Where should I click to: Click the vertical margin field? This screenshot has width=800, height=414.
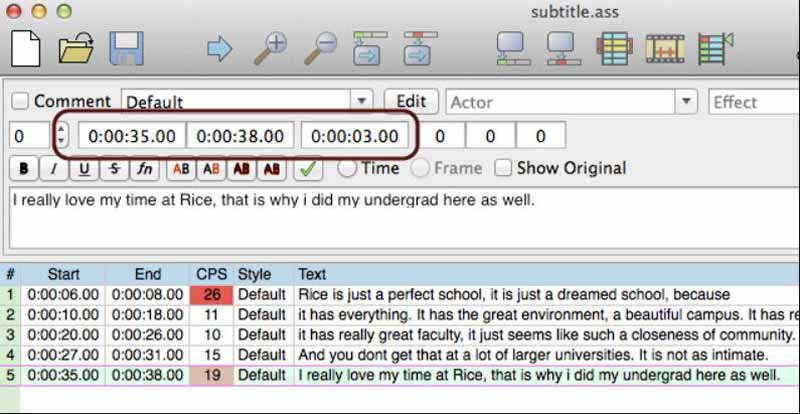(541, 136)
